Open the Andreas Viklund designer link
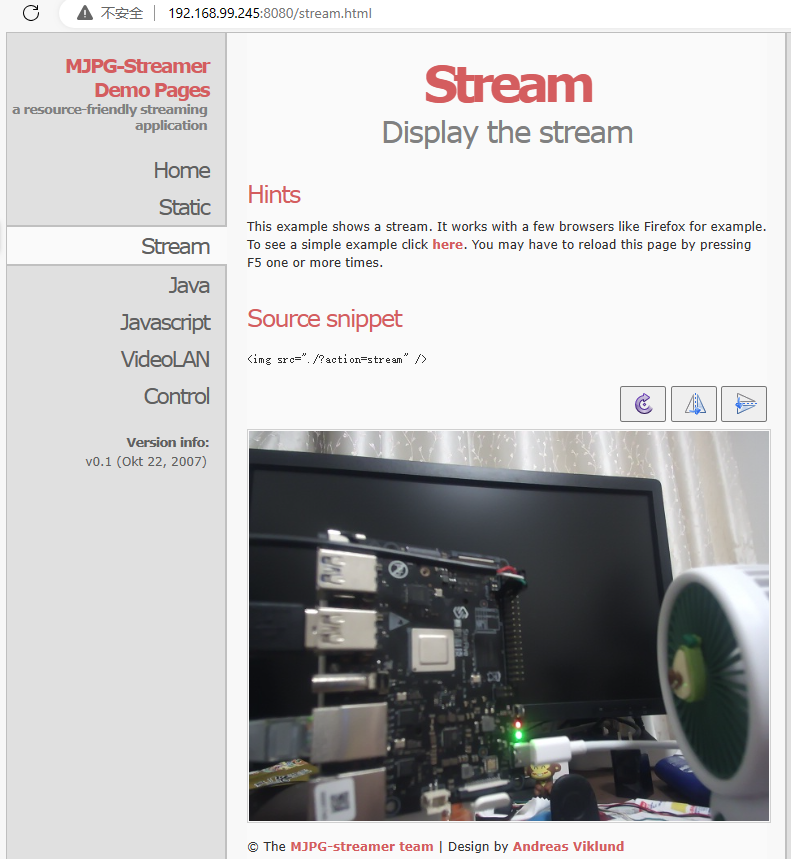Viewport: 791px width, 859px height. (568, 846)
